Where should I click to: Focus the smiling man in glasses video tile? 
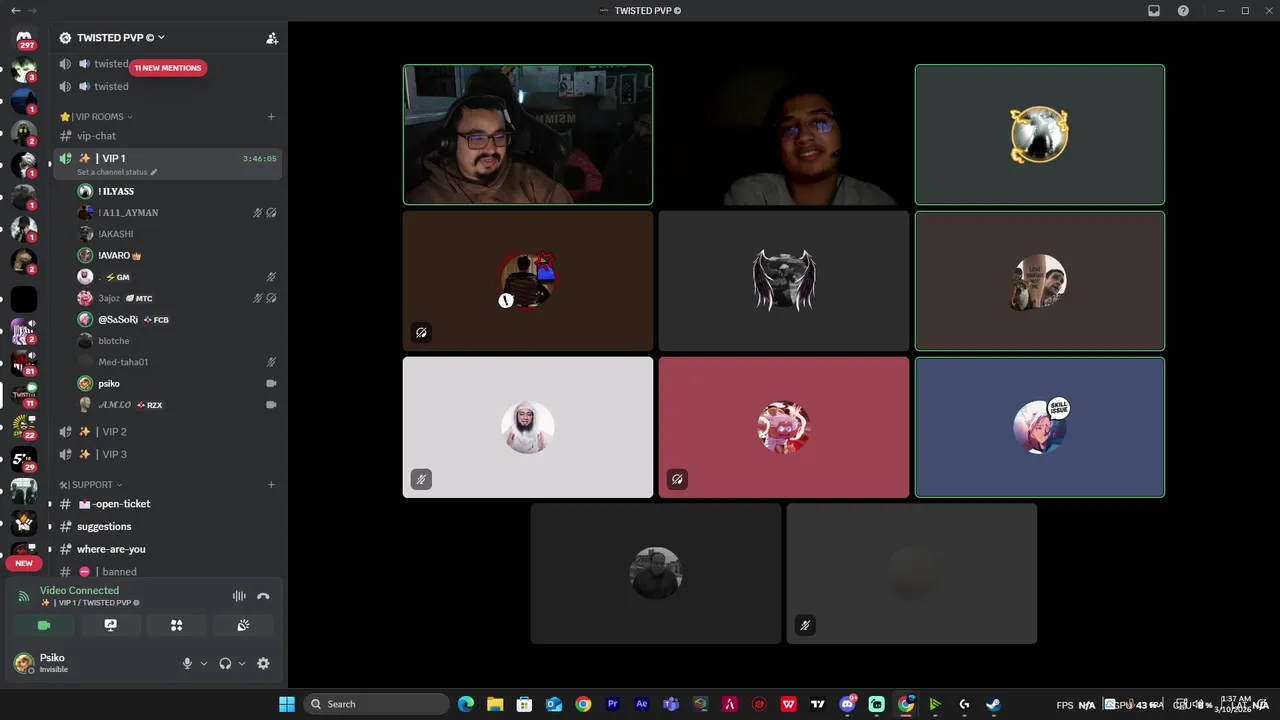pos(784,135)
